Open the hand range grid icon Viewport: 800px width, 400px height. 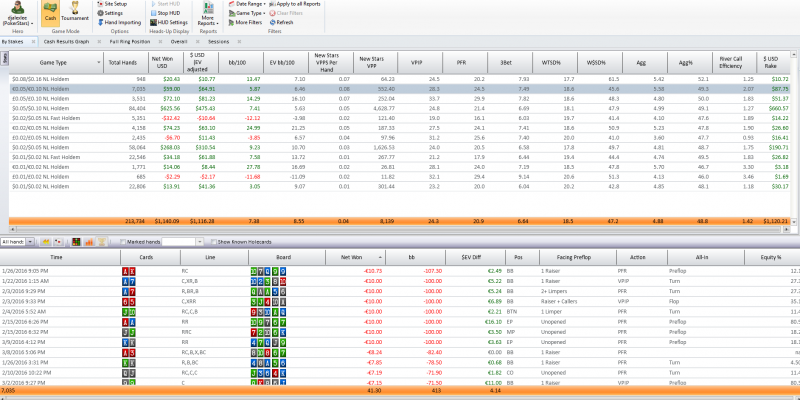tap(77, 241)
